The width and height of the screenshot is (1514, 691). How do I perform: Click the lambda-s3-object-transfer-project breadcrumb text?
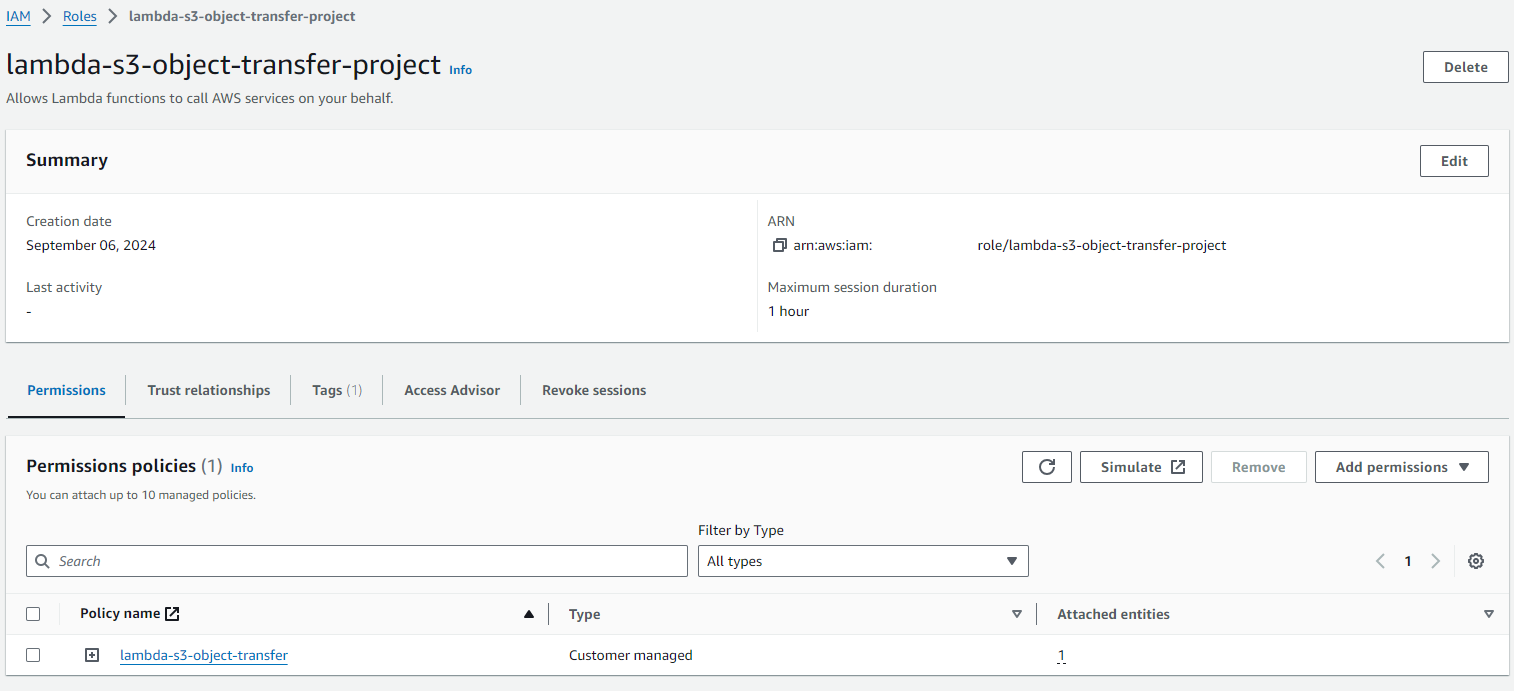[x=242, y=16]
